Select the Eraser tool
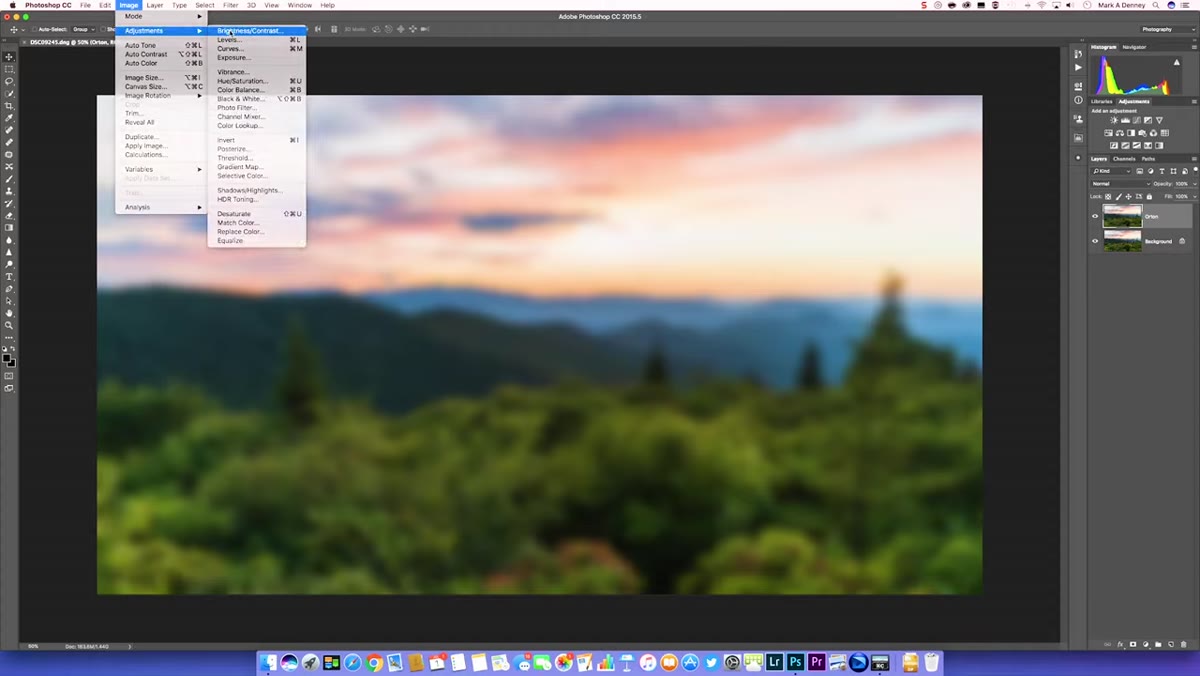Screen dimensions: 1200x676 point(9,216)
